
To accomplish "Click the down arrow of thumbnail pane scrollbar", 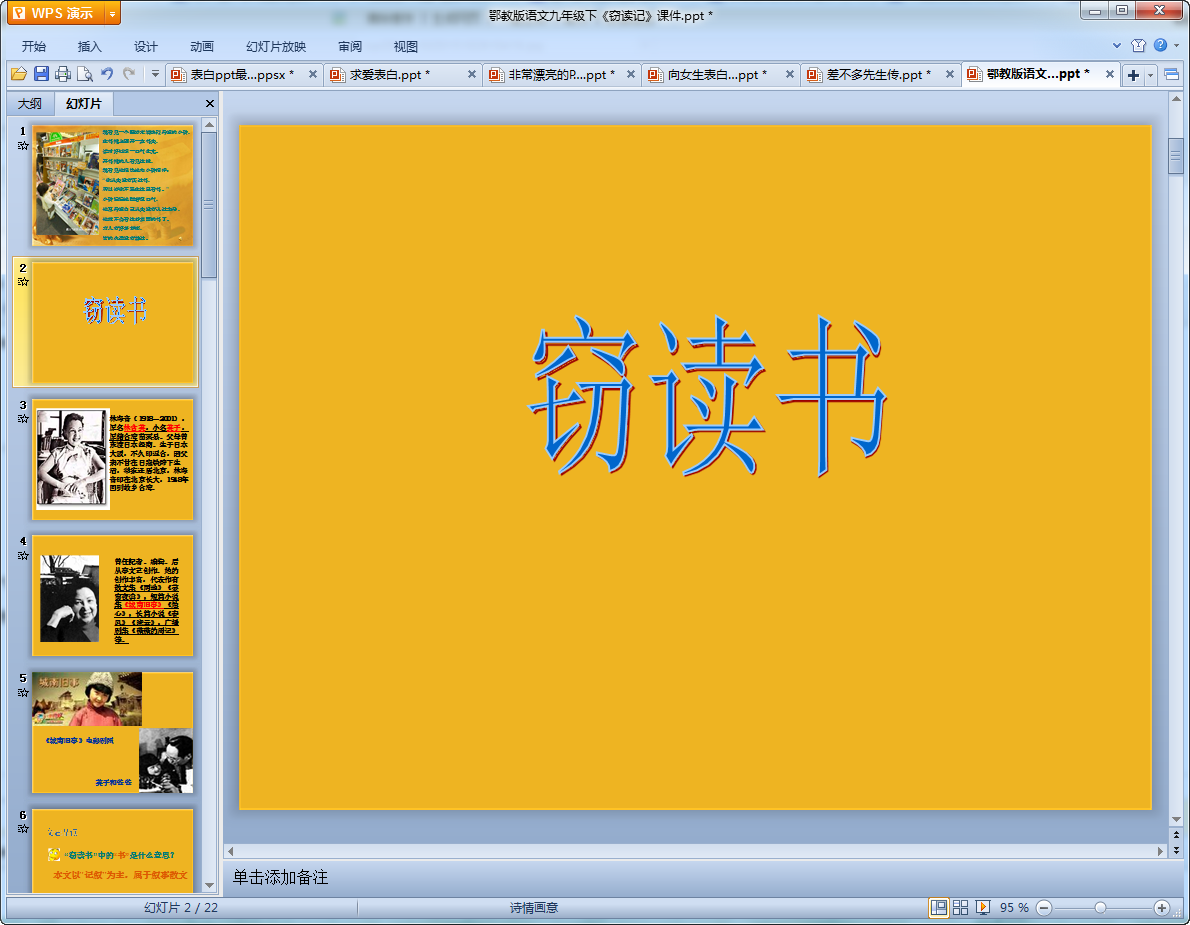I will point(209,886).
